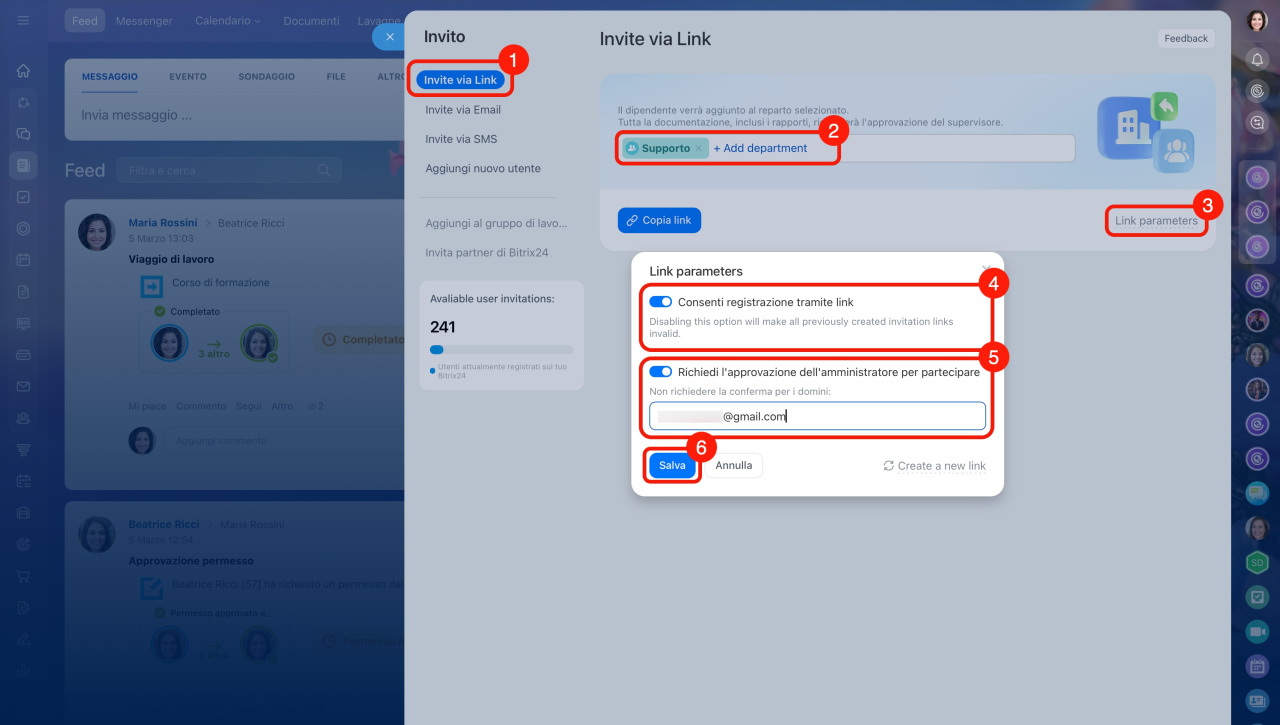Viewport: 1280px width, 725px height.
Task: Click the user invitations progress bar
Action: coord(501,350)
